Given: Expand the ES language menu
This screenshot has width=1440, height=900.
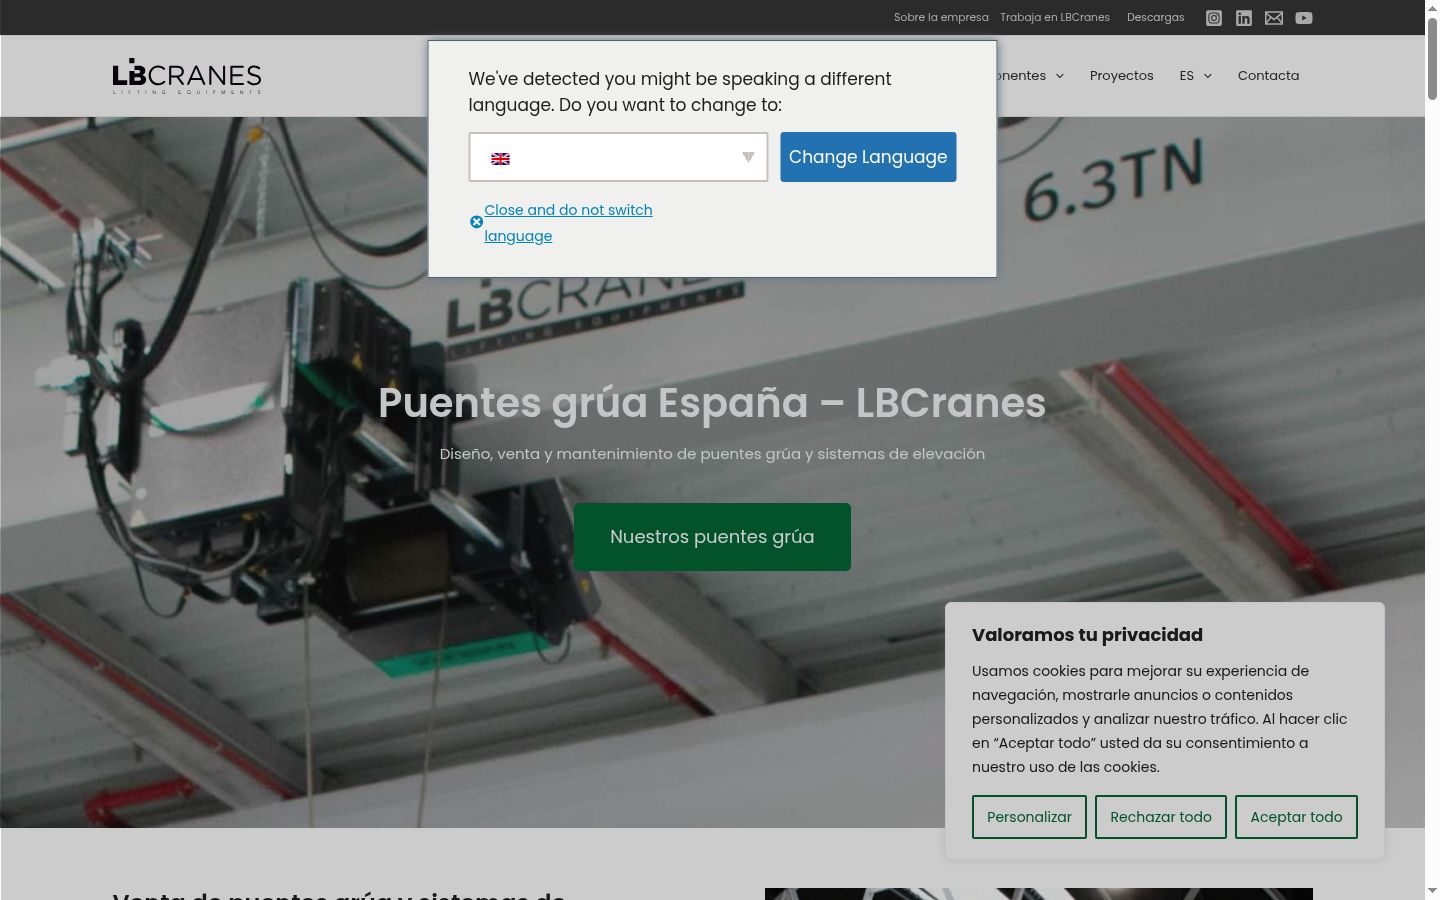Looking at the screenshot, I should pos(1195,76).
